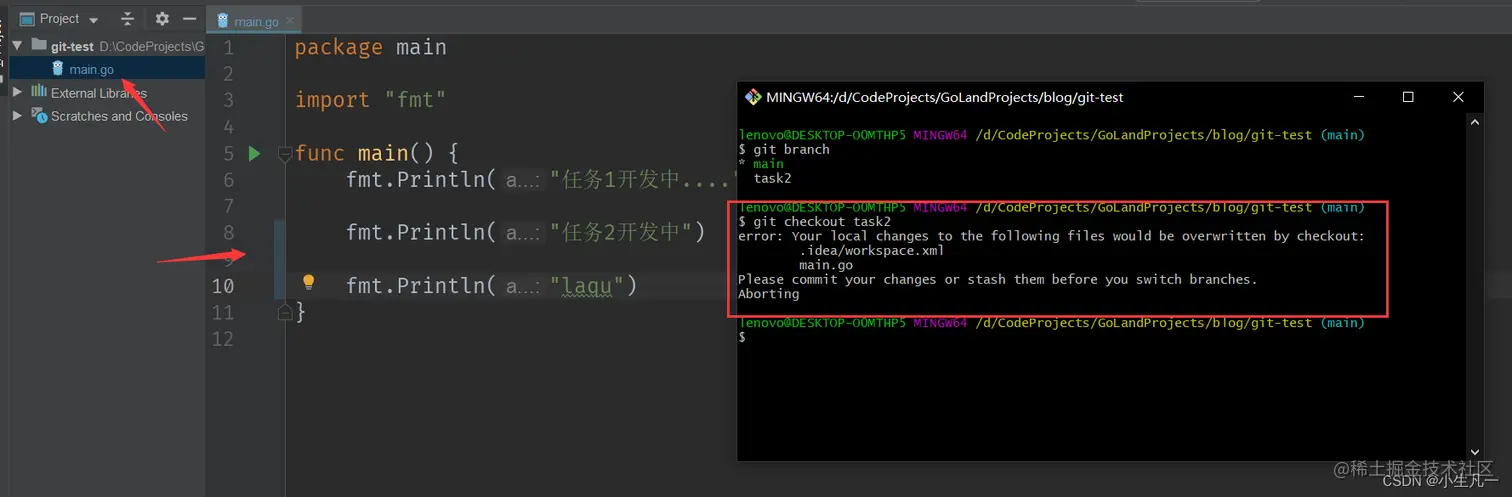Close the MINGW64 terminal window
The height and width of the screenshot is (497, 1512).
click(1458, 97)
